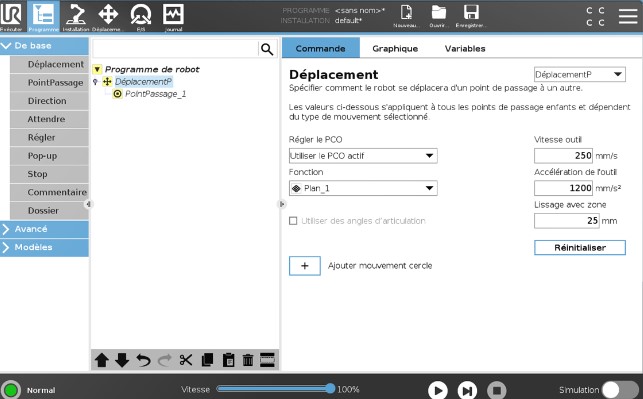
Task: Undo the last program edit
Action: click(143, 360)
